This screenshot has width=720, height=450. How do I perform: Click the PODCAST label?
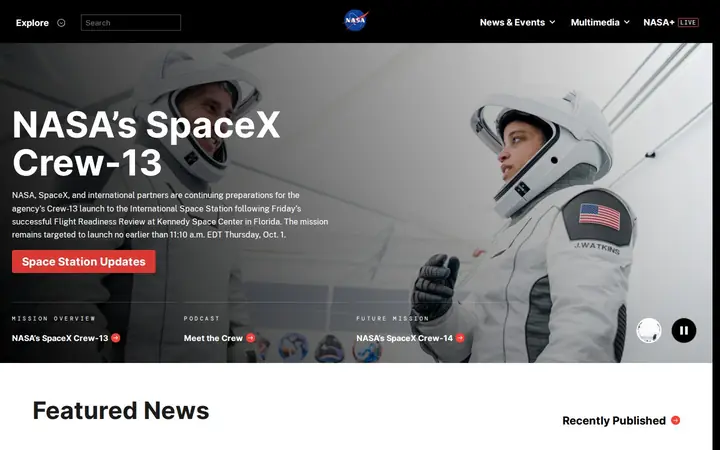202,318
